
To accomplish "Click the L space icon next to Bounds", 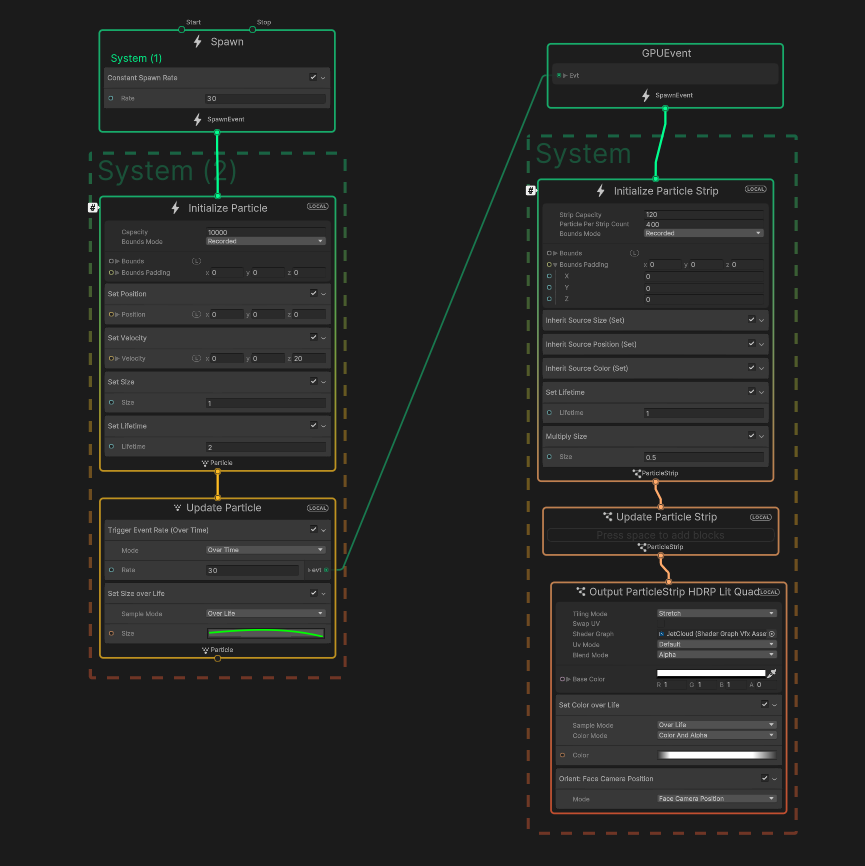I will coord(196,261).
